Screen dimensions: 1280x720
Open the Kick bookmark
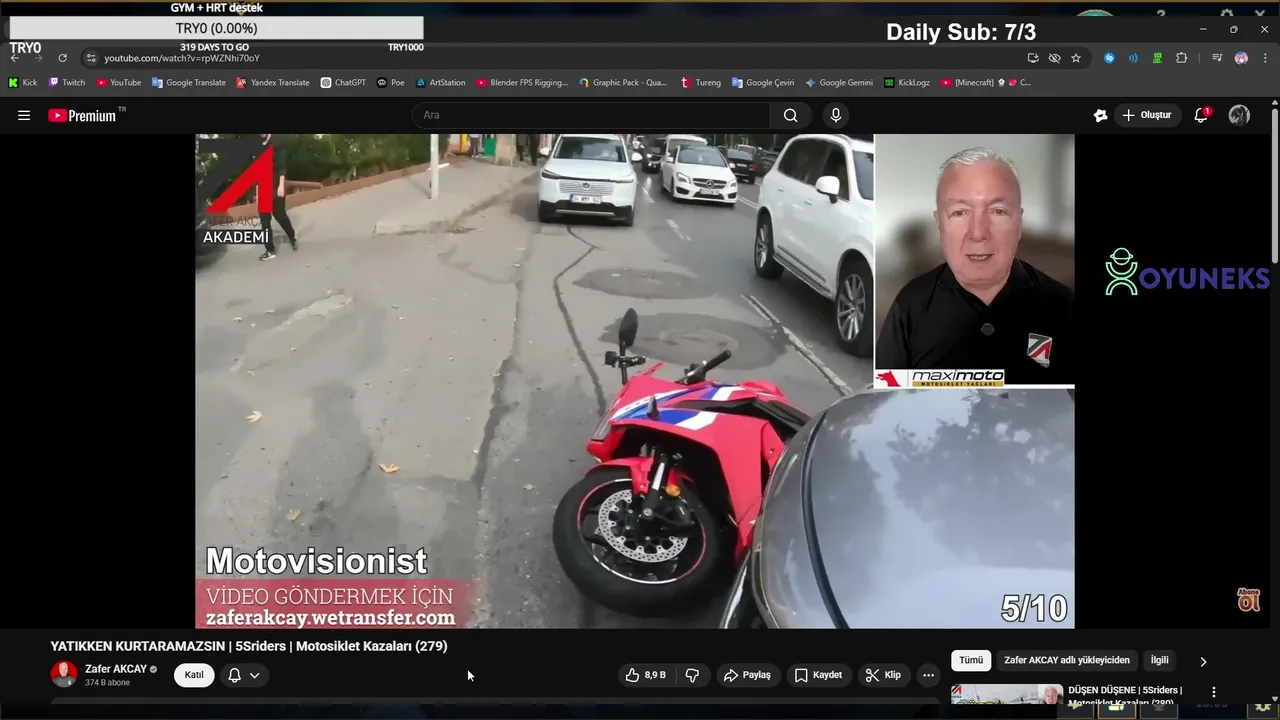(x=23, y=83)
